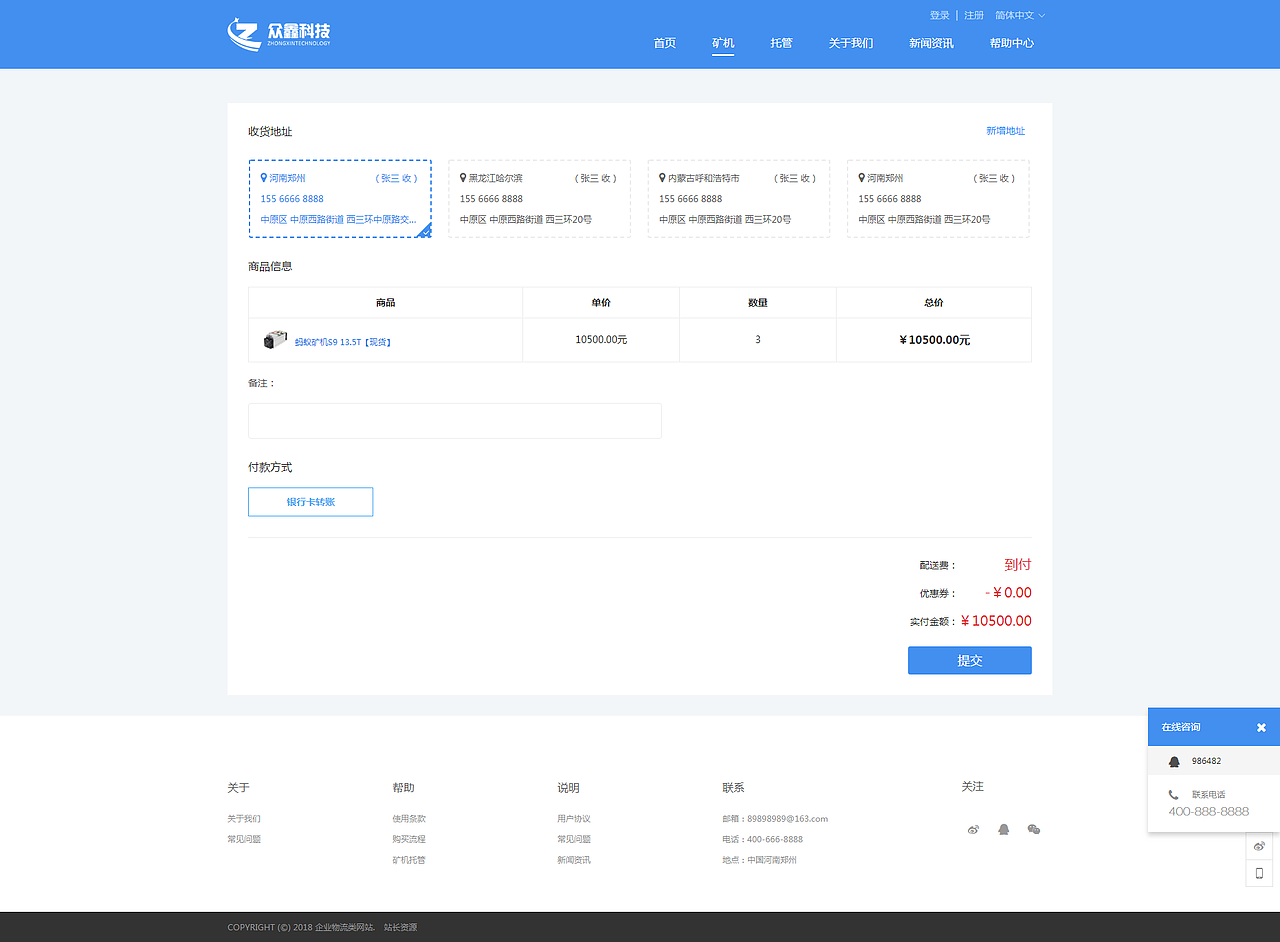
Task: Open the Weibo icon in footer 关注
Action: (x=973, y=829)
